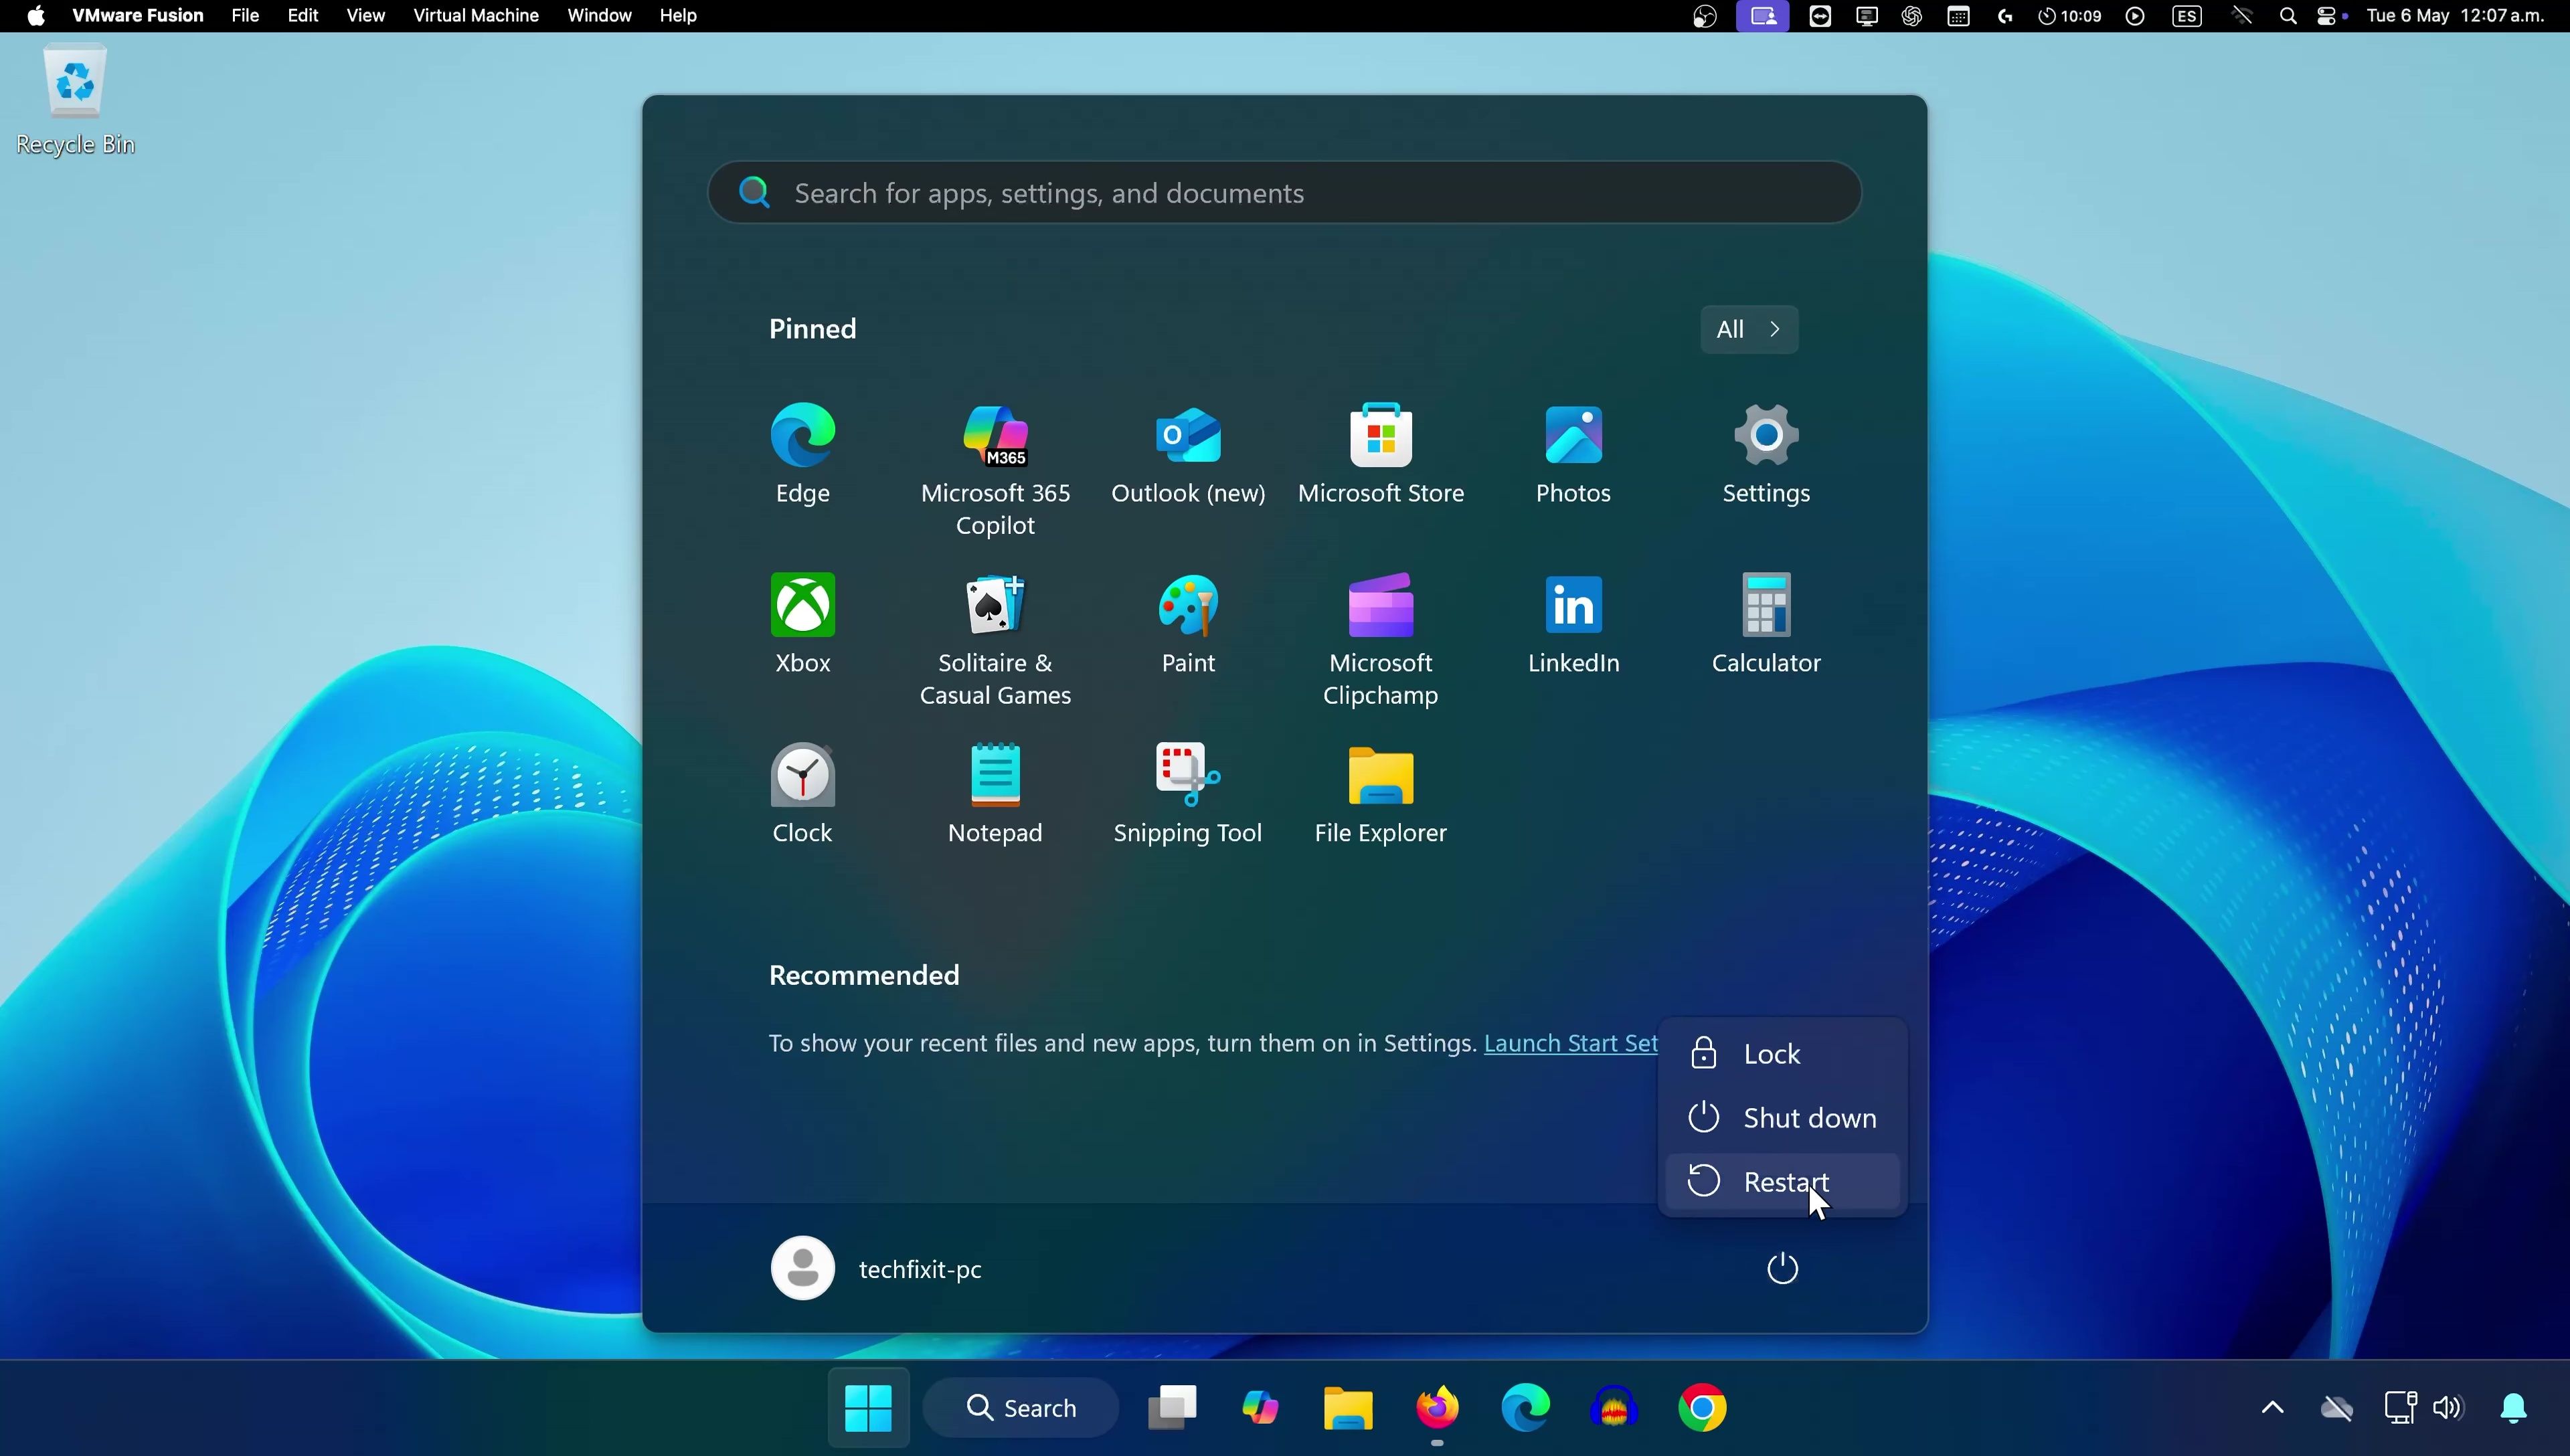This screenshot has width=2570, height=1456.
Task: Launch Microsoft 365 Copilot from pinned apps
Action: tap(995, 470)
